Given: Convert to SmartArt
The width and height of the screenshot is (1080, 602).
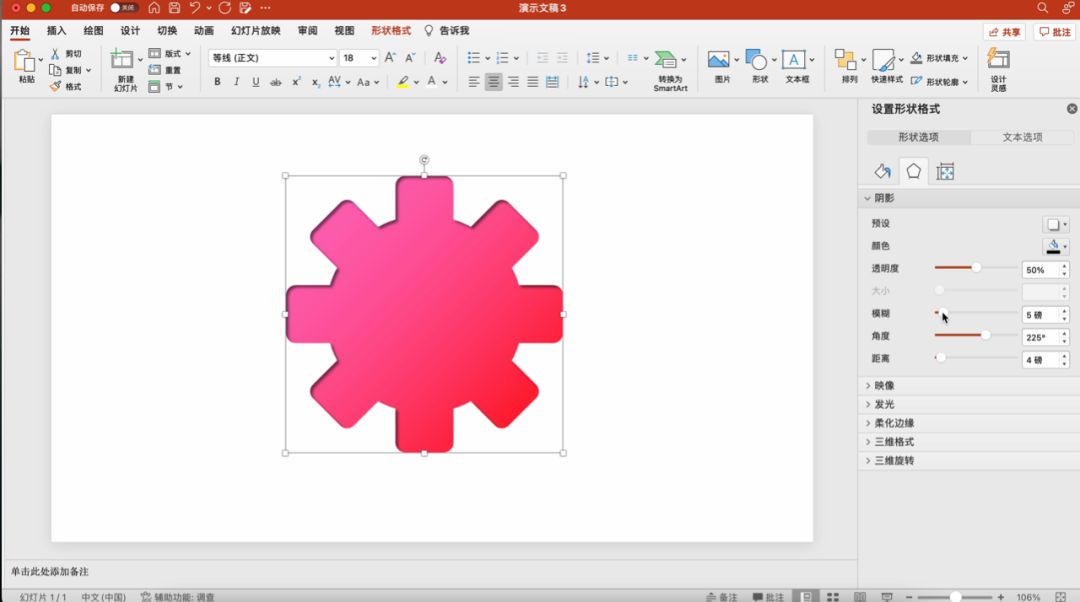Looking at the screenshot, I should click(670, 70).
